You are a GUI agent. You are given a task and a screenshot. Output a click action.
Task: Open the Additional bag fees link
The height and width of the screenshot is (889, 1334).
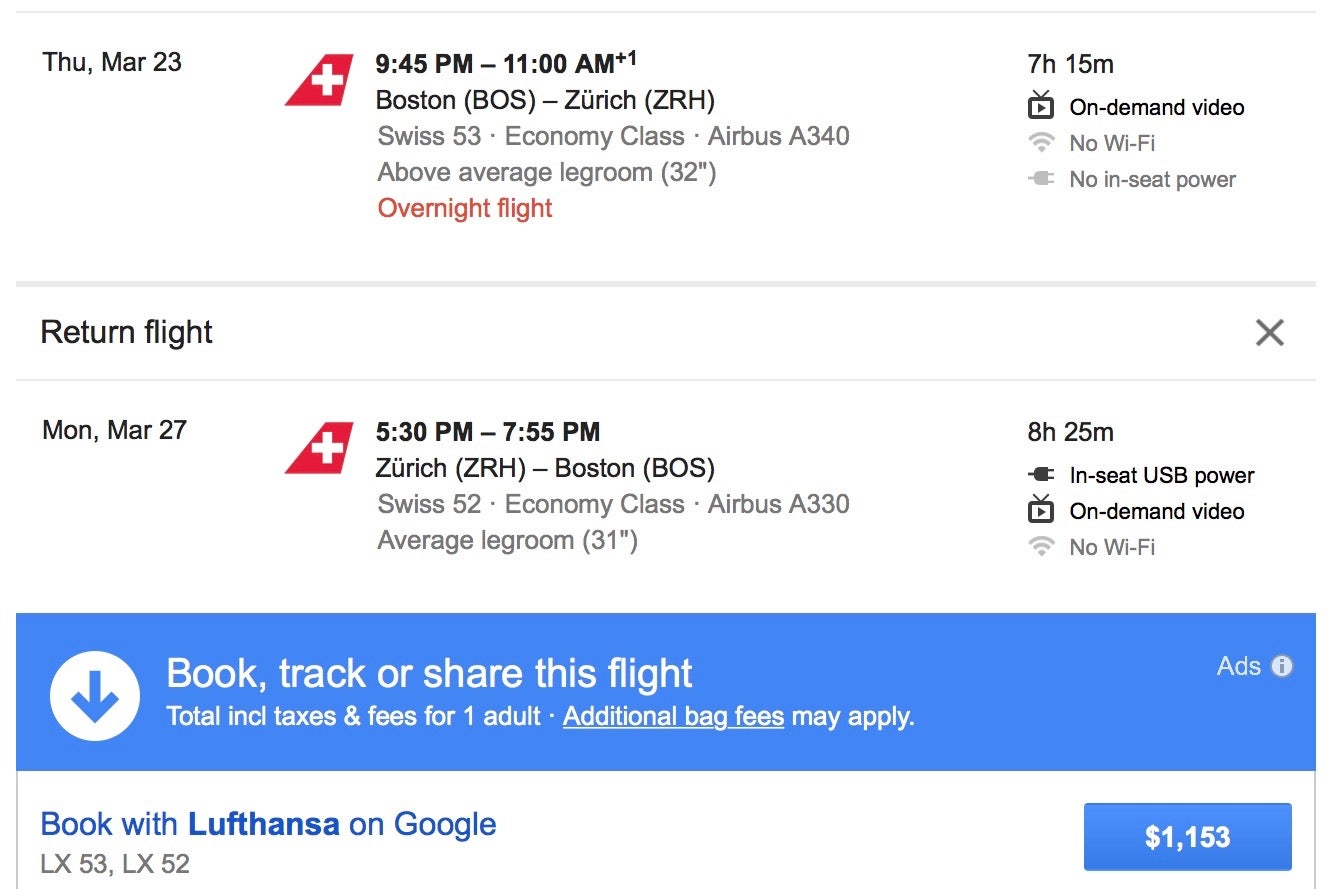click(673, 717)
